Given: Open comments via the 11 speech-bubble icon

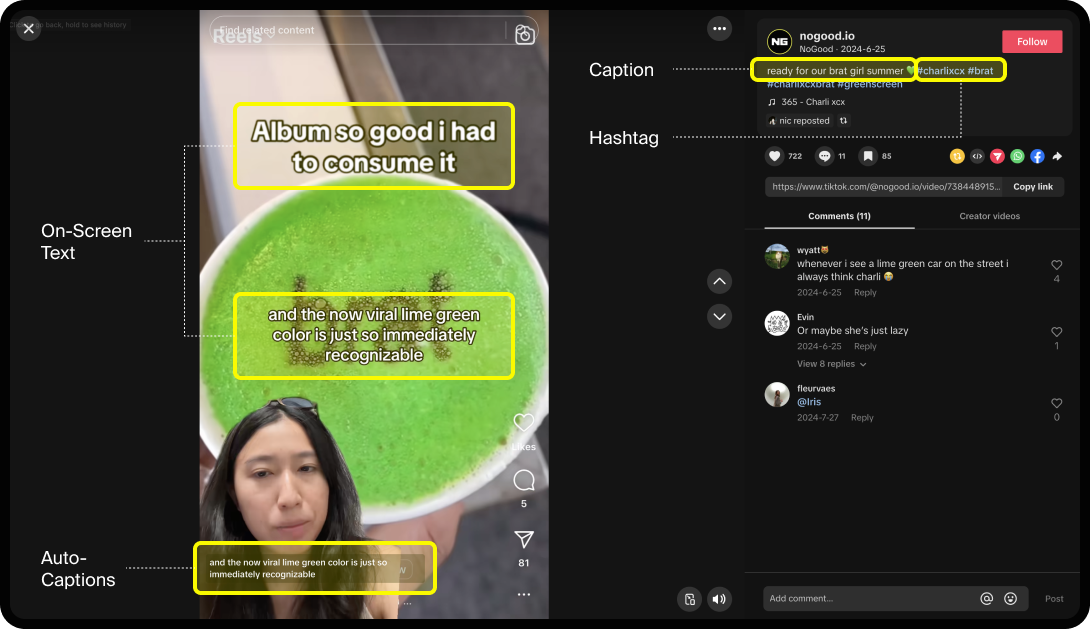Looking at the screenshot, I should 824,156.
